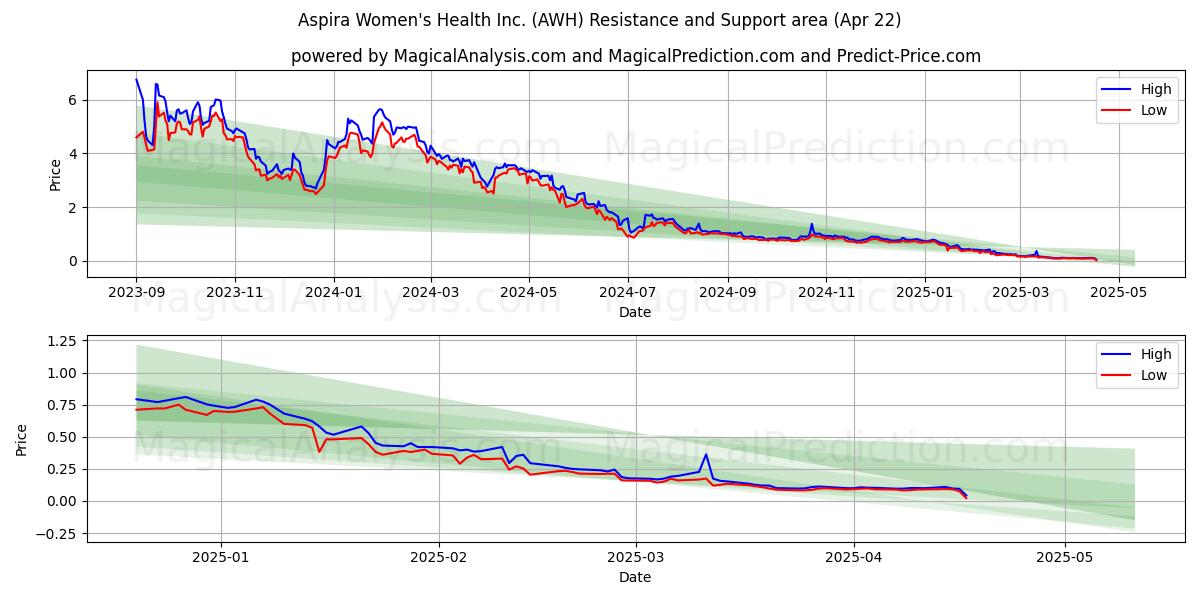Click the '2025-02' tick label on bottom chart
Viewport: 1200px width, 600px height.
tap(439, 558)
